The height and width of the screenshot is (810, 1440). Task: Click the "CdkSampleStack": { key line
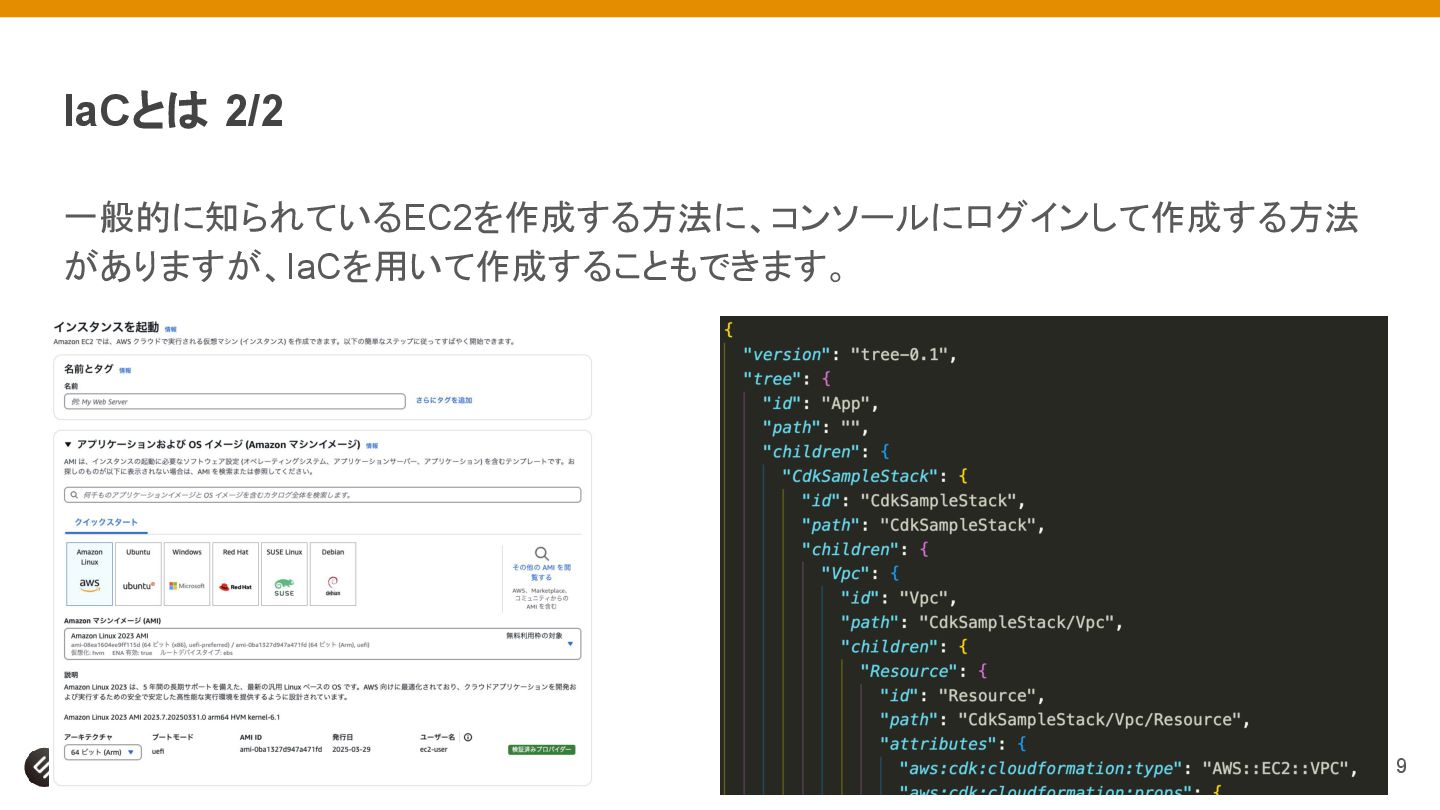(874, 476)
